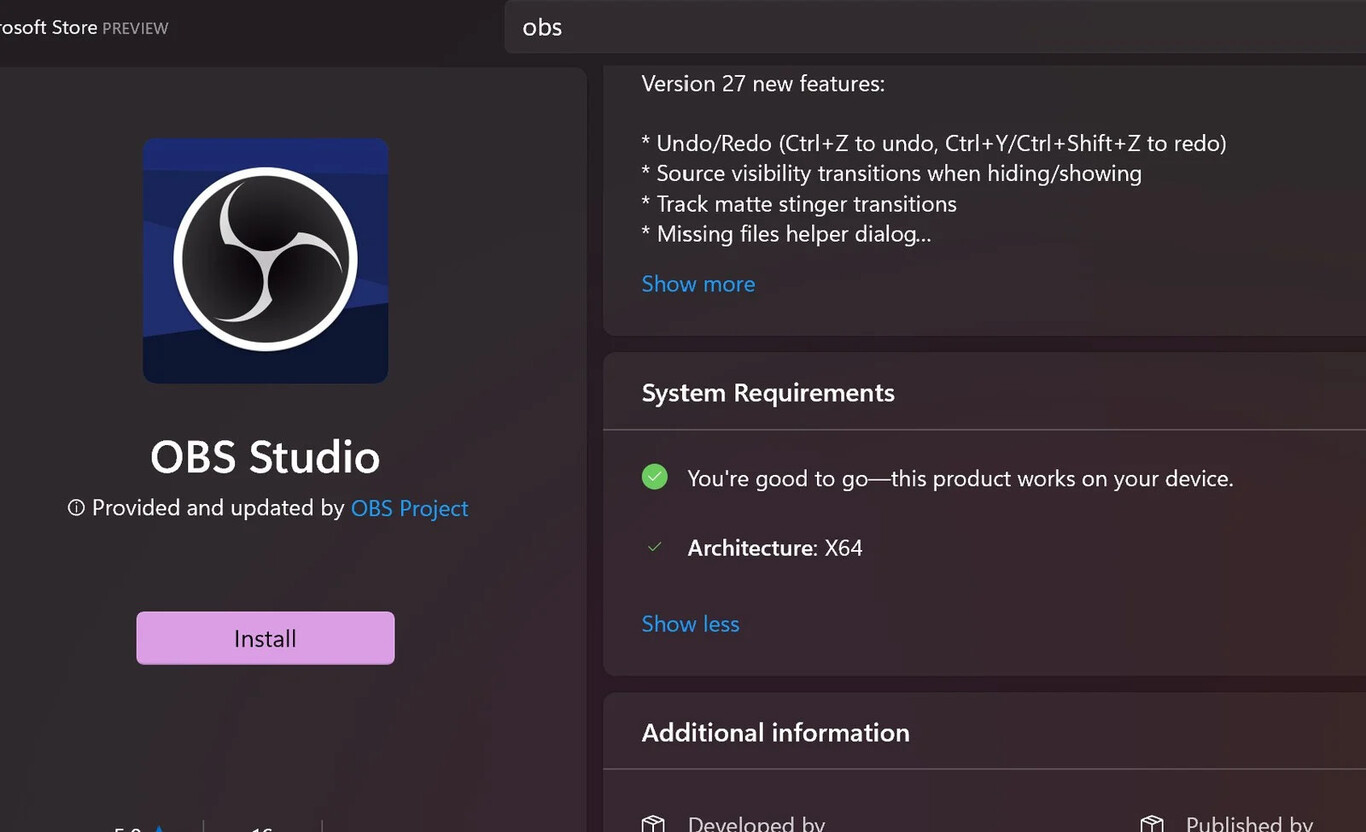
Task: Click the green compatibility checkmark icon
Action: (x=655, y=477)
